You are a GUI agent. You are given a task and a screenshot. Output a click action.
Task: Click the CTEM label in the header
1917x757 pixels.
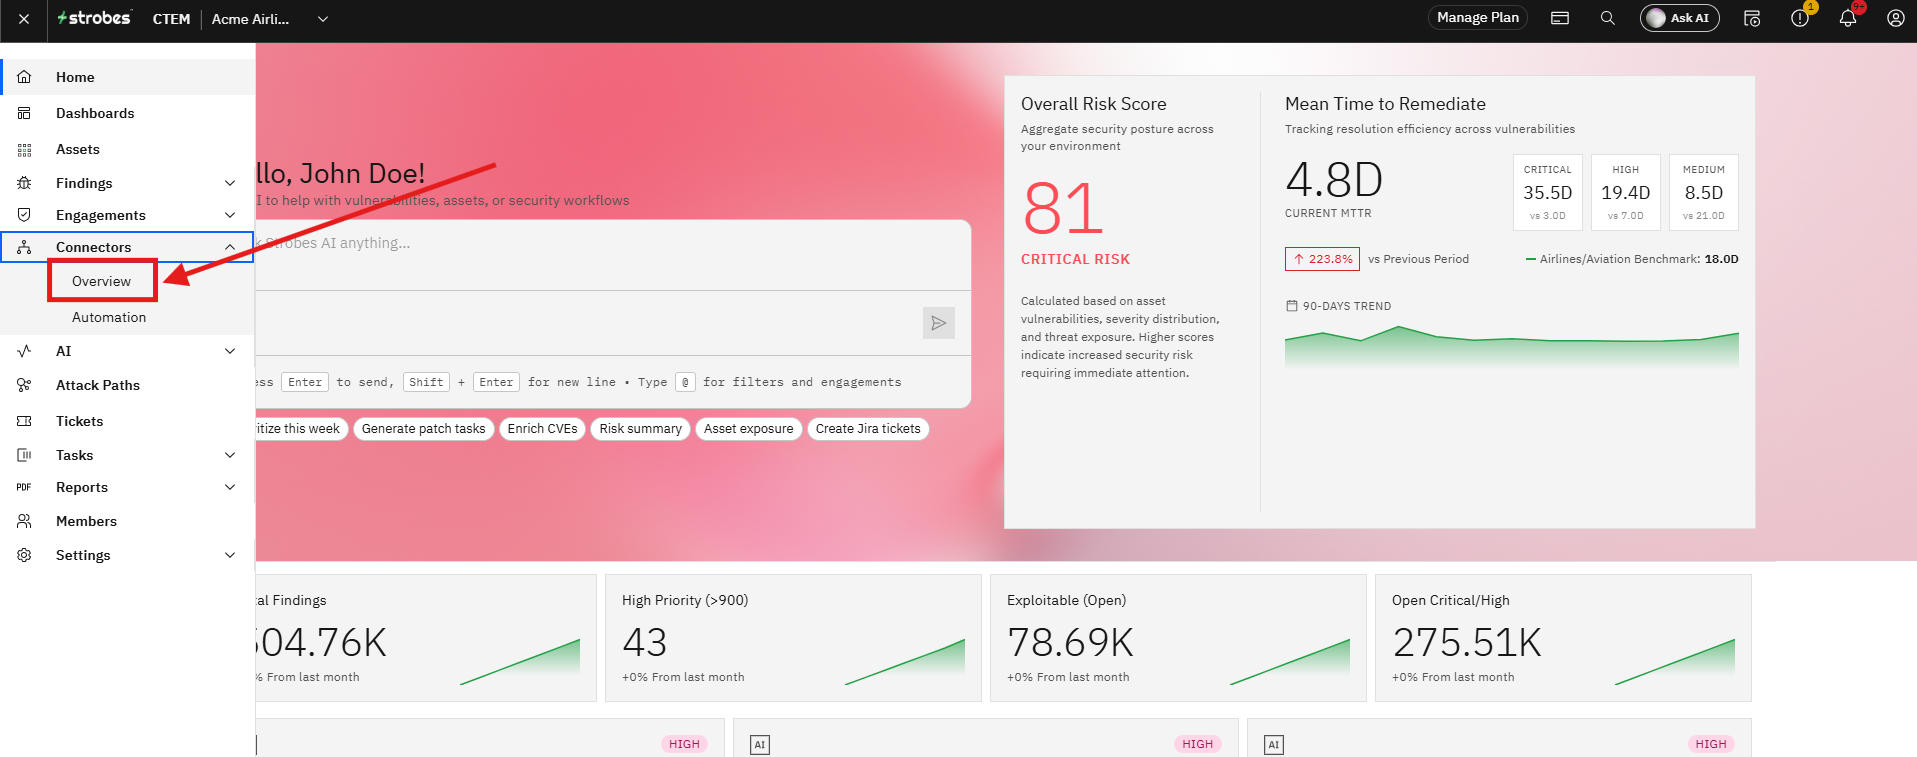click(171, 19)
